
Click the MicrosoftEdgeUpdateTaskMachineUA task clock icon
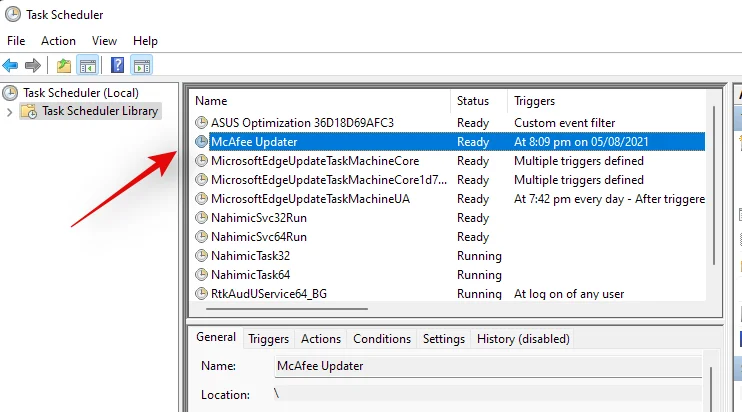pos(201,198)
